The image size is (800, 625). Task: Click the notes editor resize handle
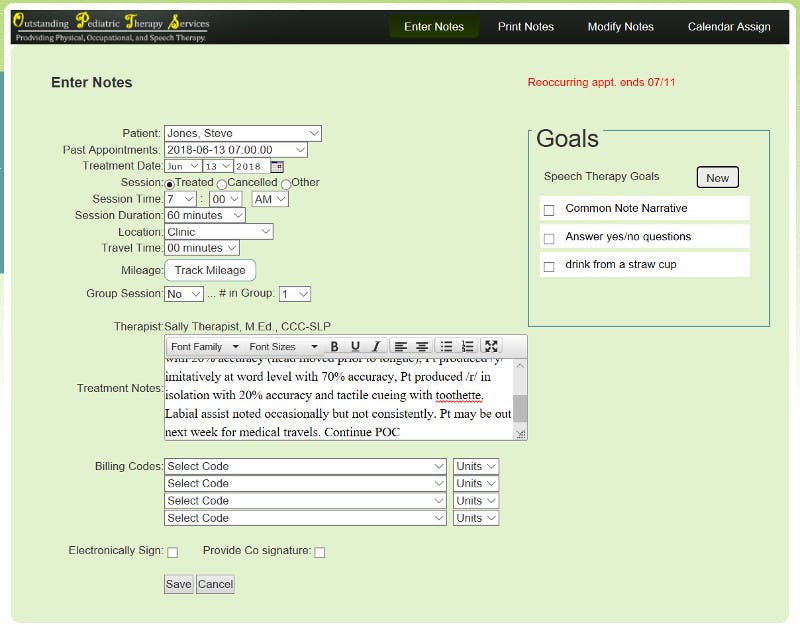(520, 434)
